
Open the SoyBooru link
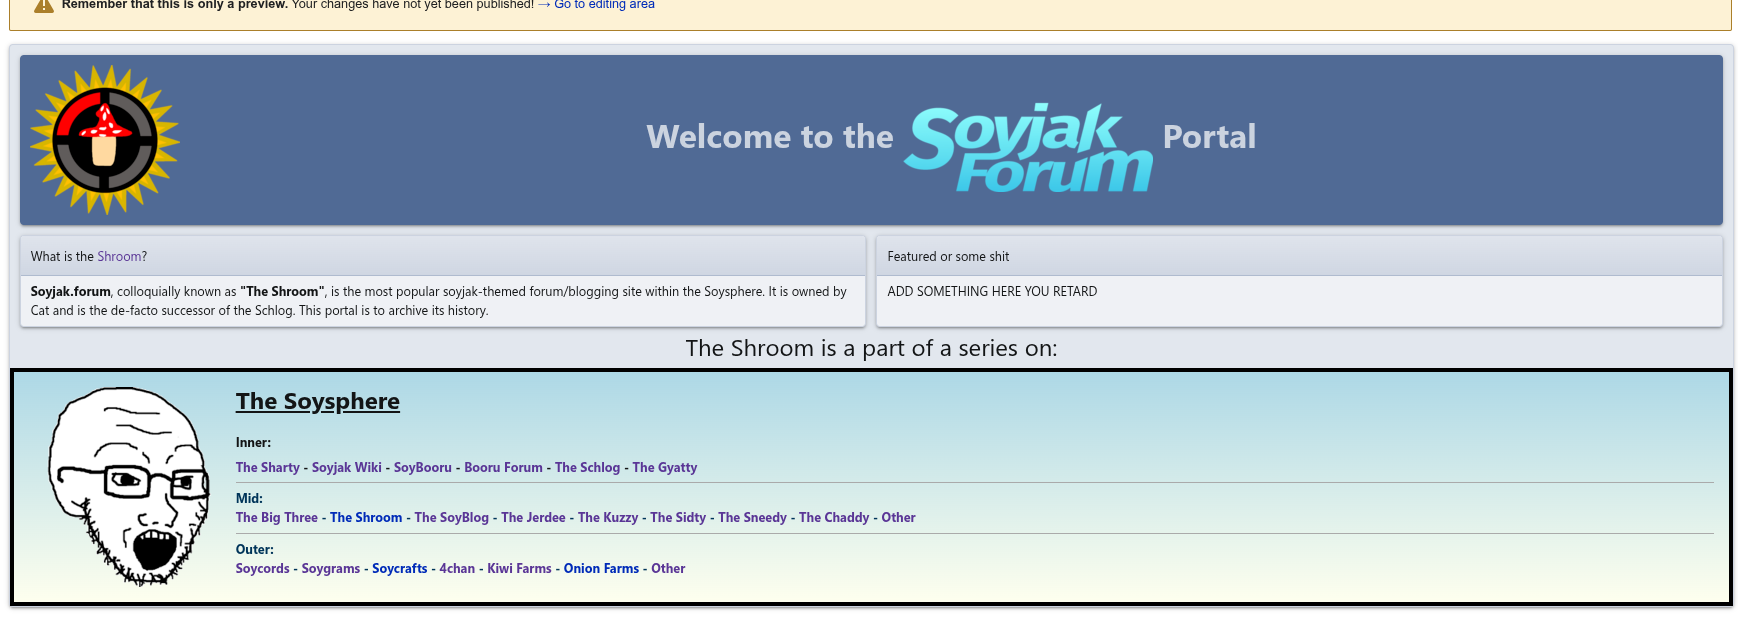tap(423, 467)
